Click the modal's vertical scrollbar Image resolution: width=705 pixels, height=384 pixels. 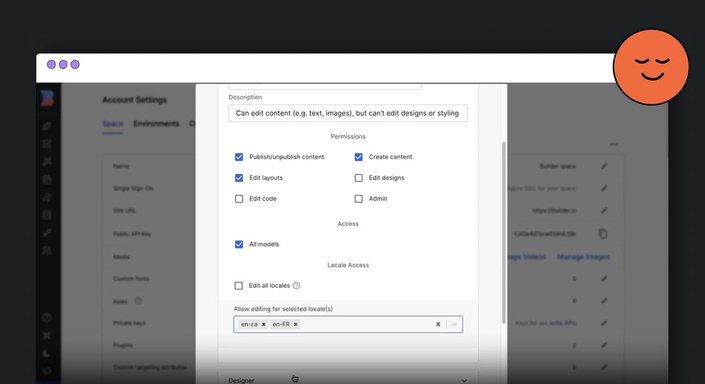point(504,233)
